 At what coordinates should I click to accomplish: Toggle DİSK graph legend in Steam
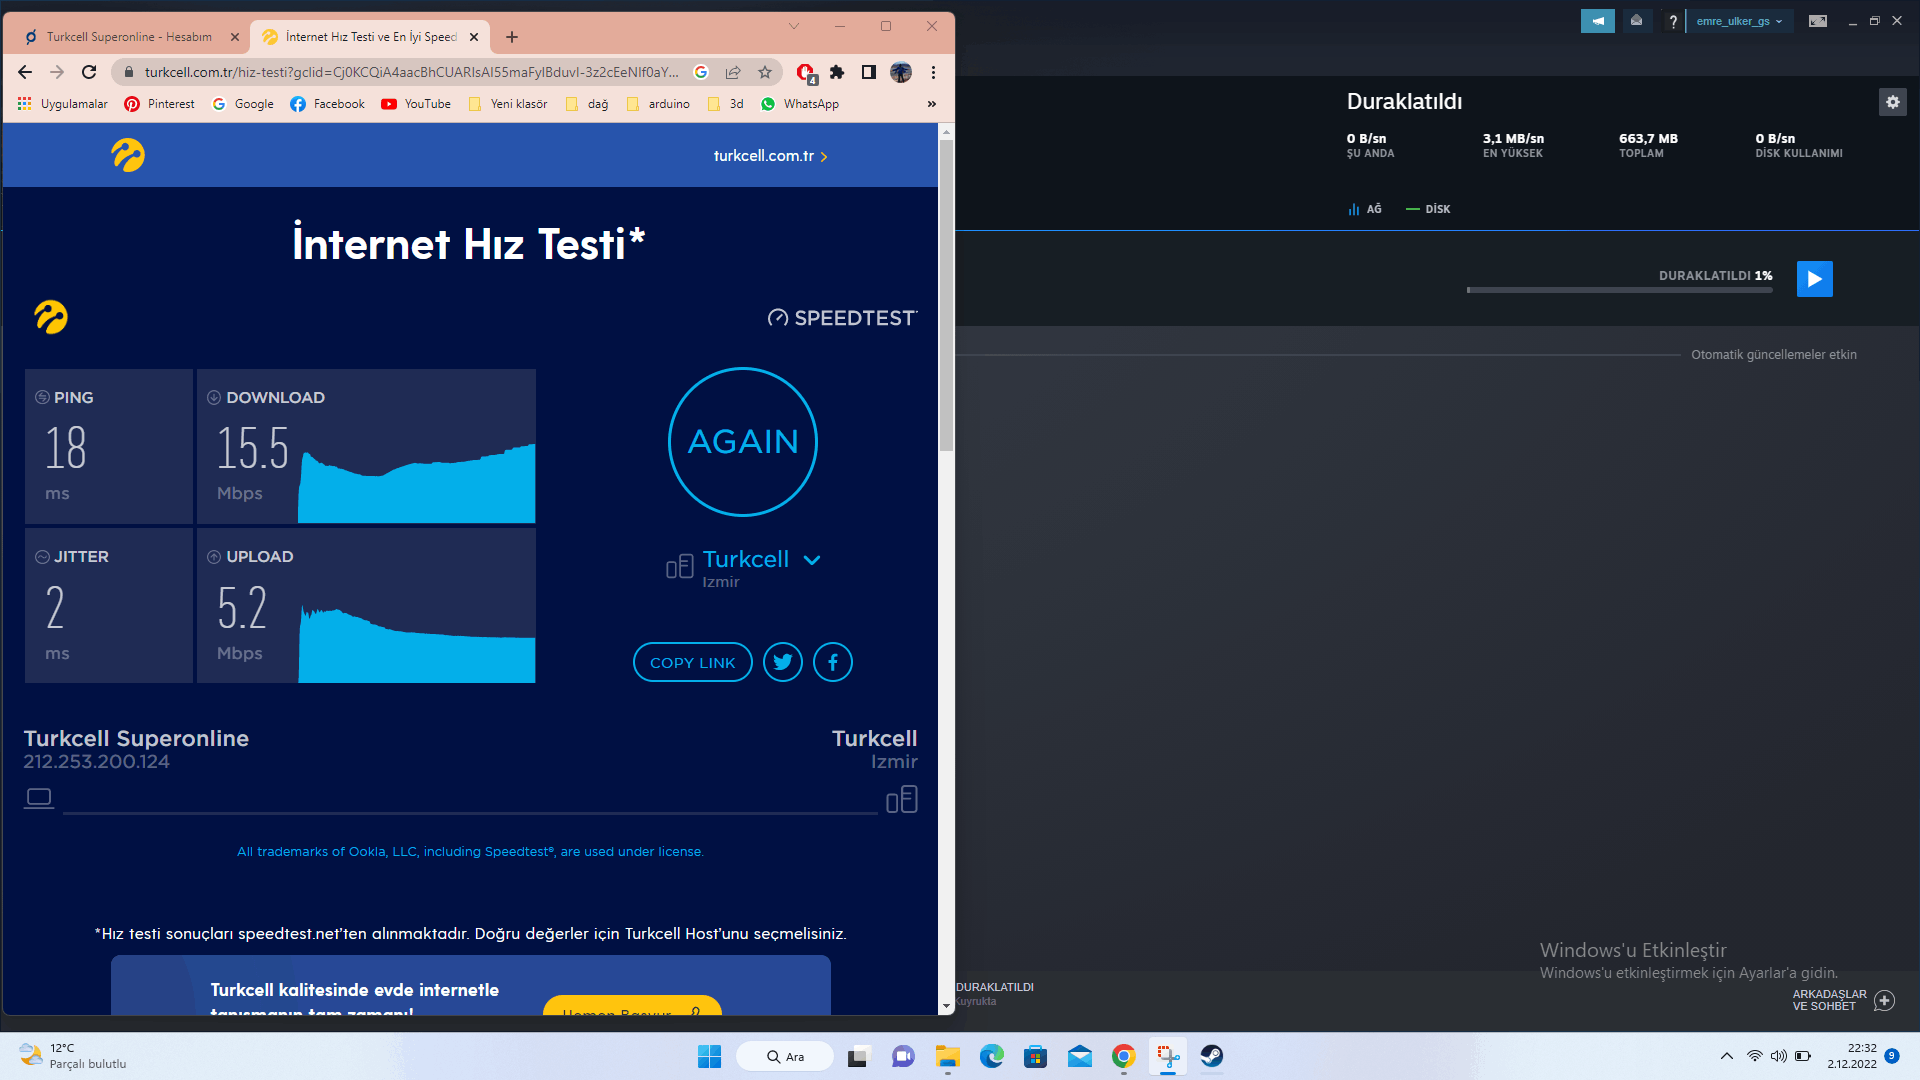coord(1428,209)
